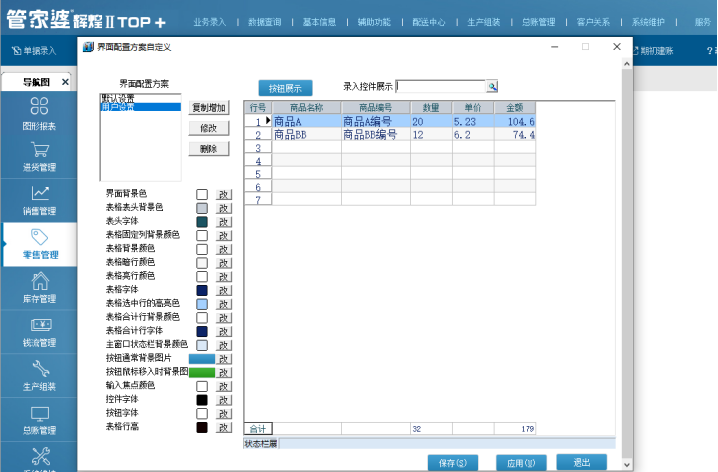Open 进货管理 cart icon
Viewport: 718px width, 472px height.
tap(40, 150)
